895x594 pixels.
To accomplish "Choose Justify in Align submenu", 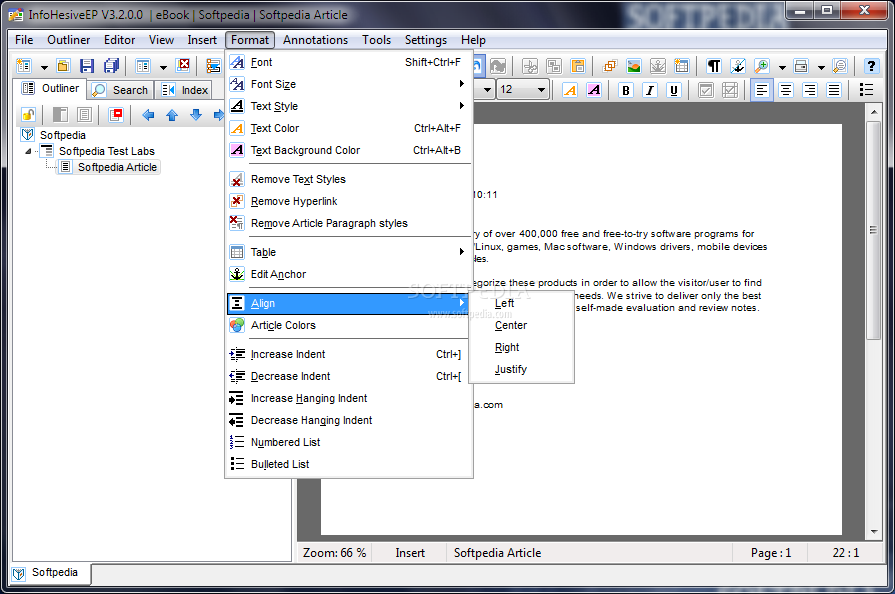I will [521, 369].
